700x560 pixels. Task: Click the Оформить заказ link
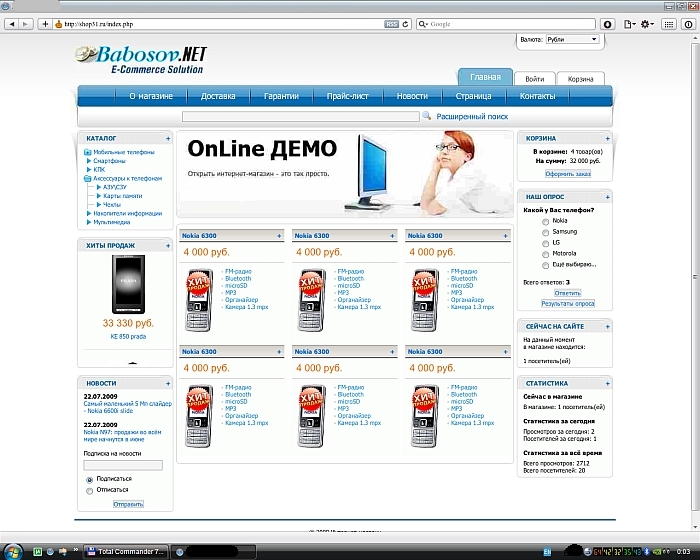point(568,174)
